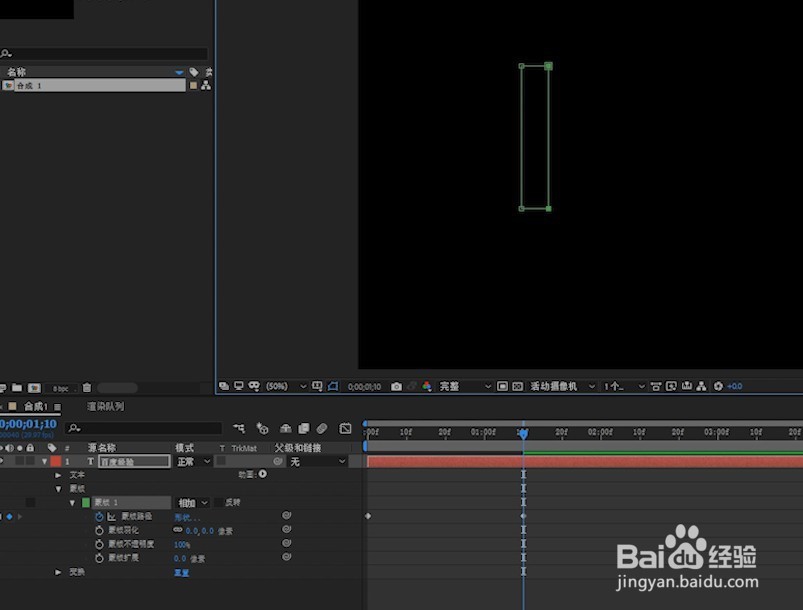This screenshot has height=610, width=803.
Task: Toggle the keyframe diamond for the mask path
Action: coord(9,517)
